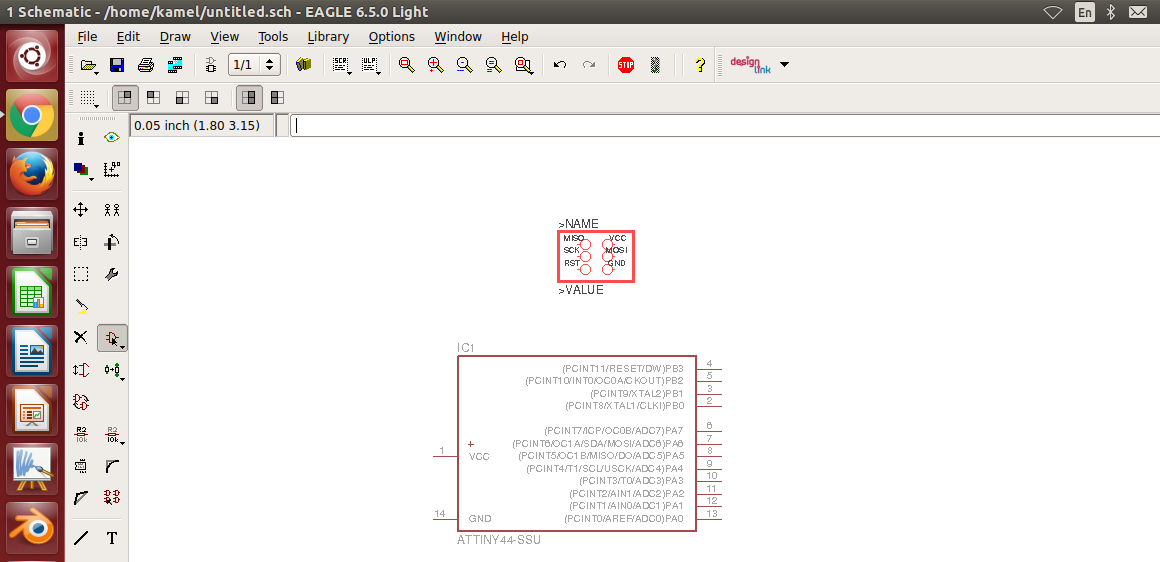Viewport: 1160px width, 562px height.
Task: Select the Copy tool with two figures
Action: pyautogui.click(x=112, y=210)
